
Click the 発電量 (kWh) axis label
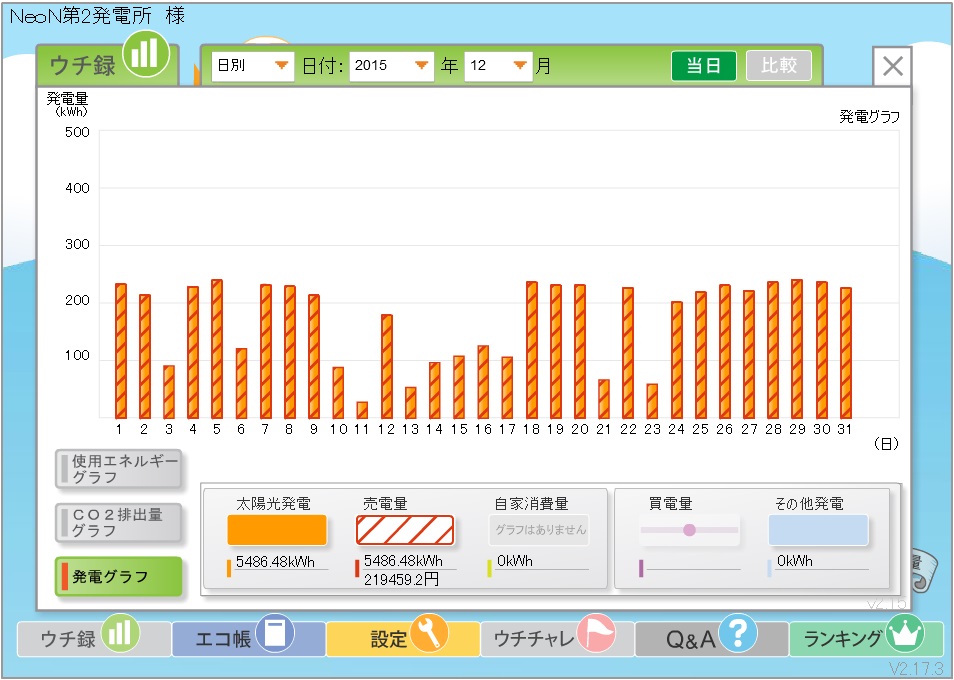pyautogui.click(x=68, y=104)
